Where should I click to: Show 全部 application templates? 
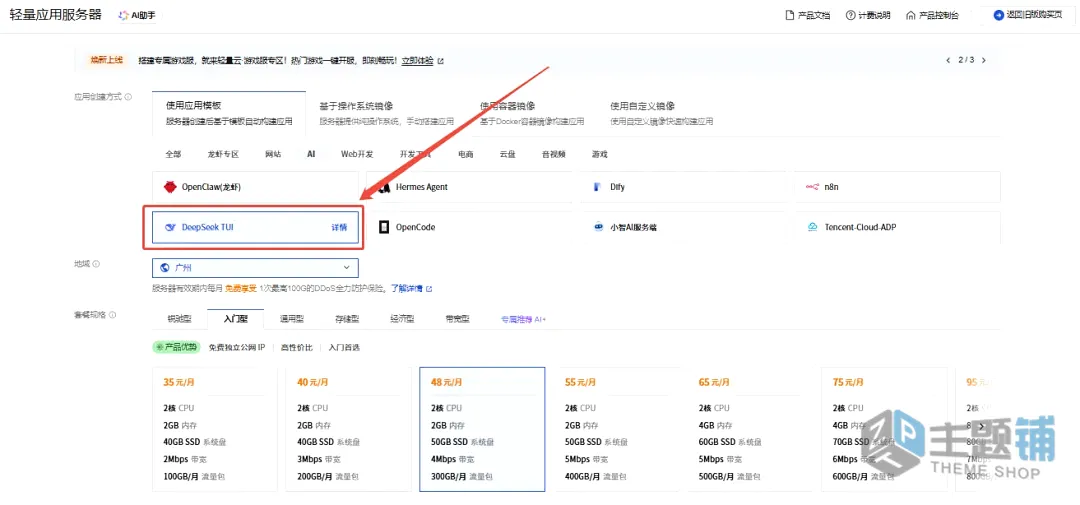(x=173, y=154)
